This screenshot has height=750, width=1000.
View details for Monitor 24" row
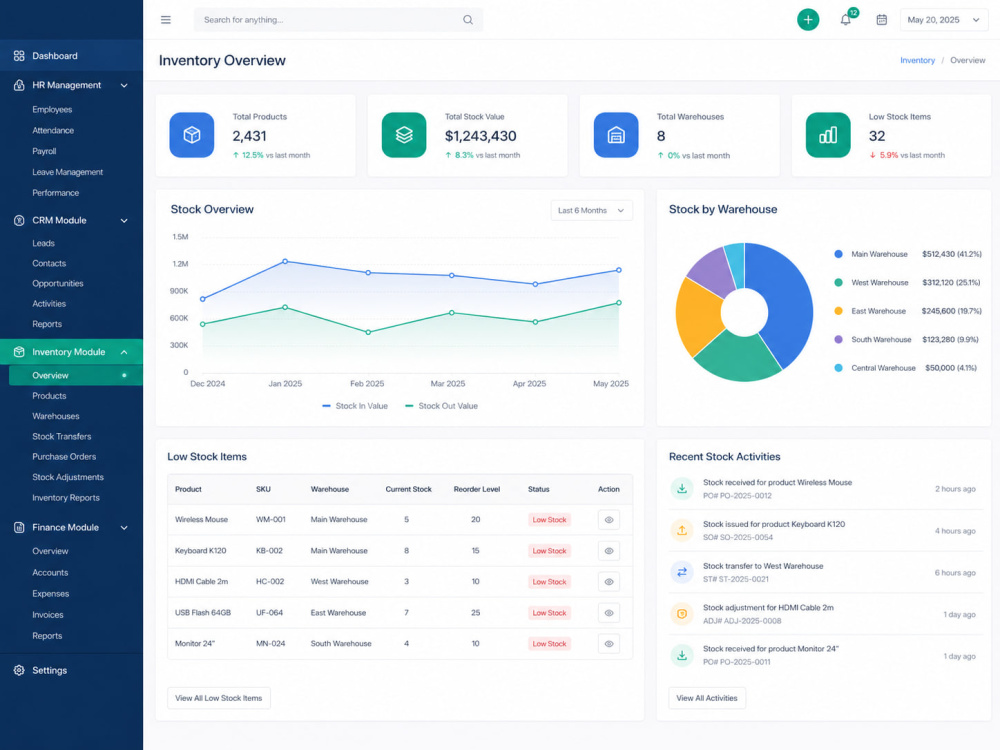(609, 644)
